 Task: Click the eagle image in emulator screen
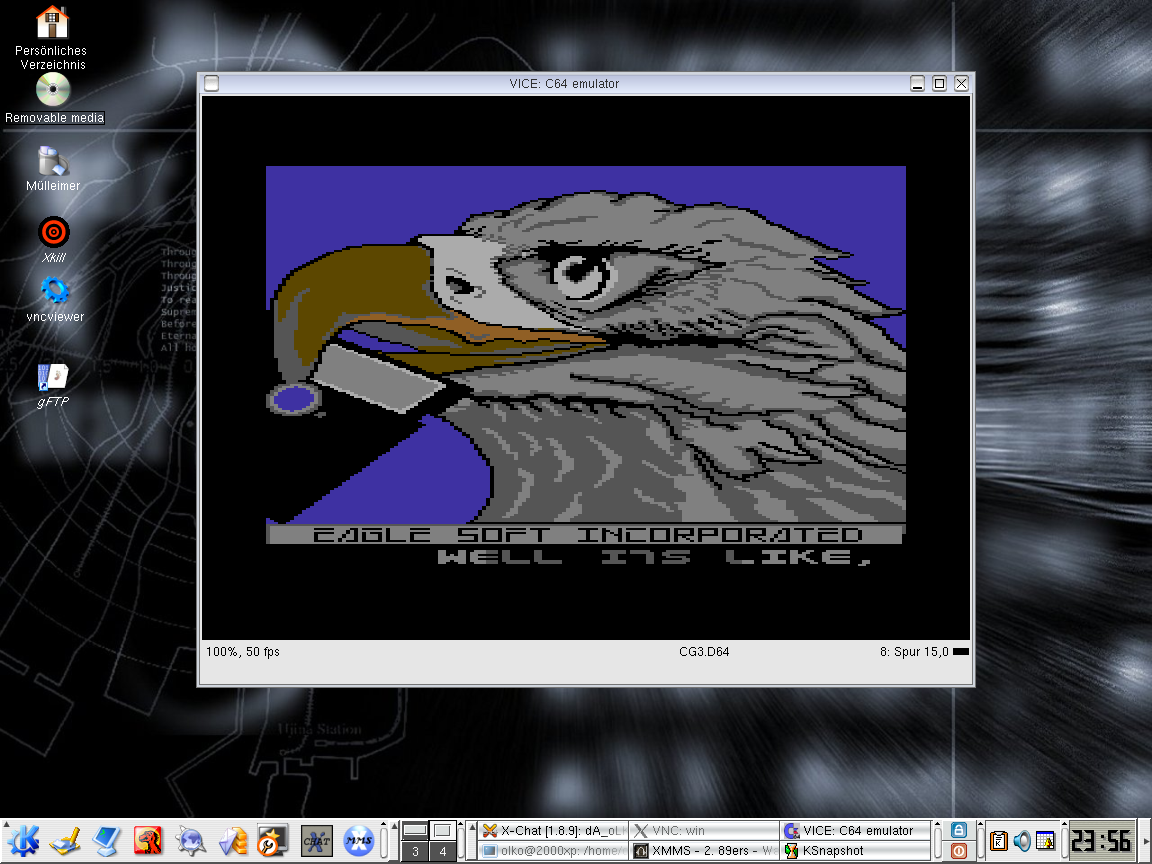[586, 345]
